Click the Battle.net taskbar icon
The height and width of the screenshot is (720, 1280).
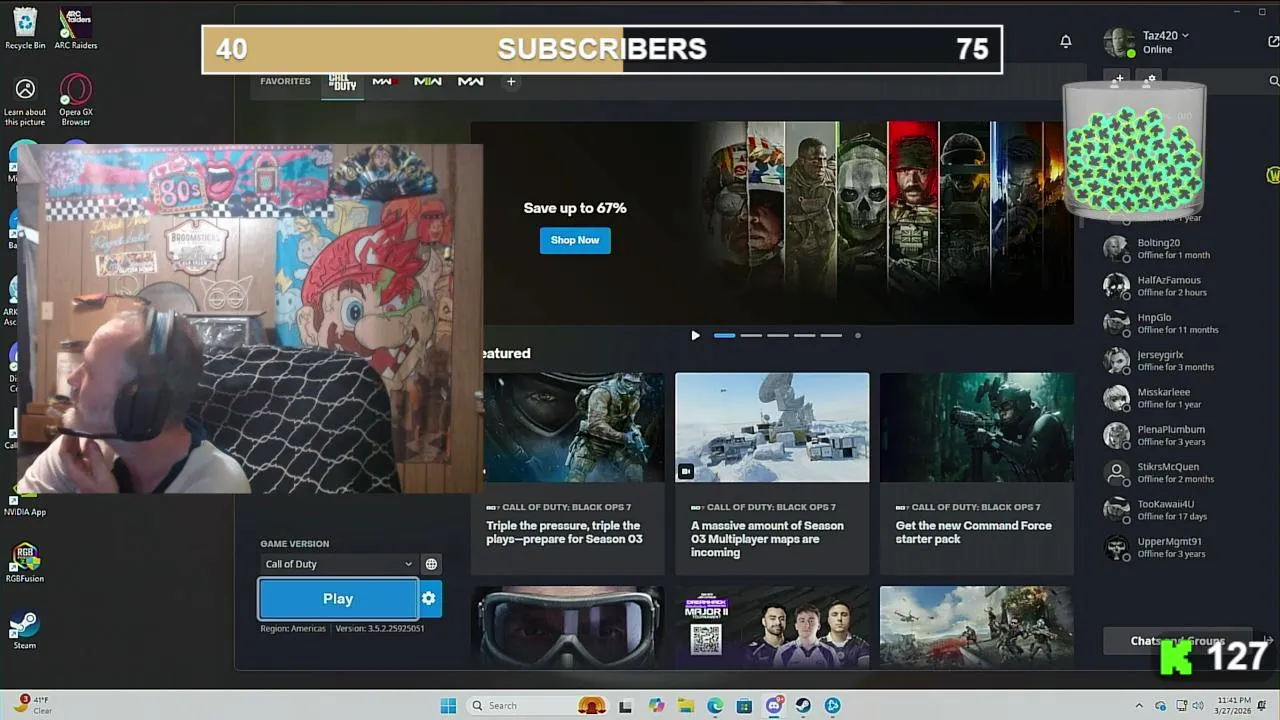click(833, 706)
